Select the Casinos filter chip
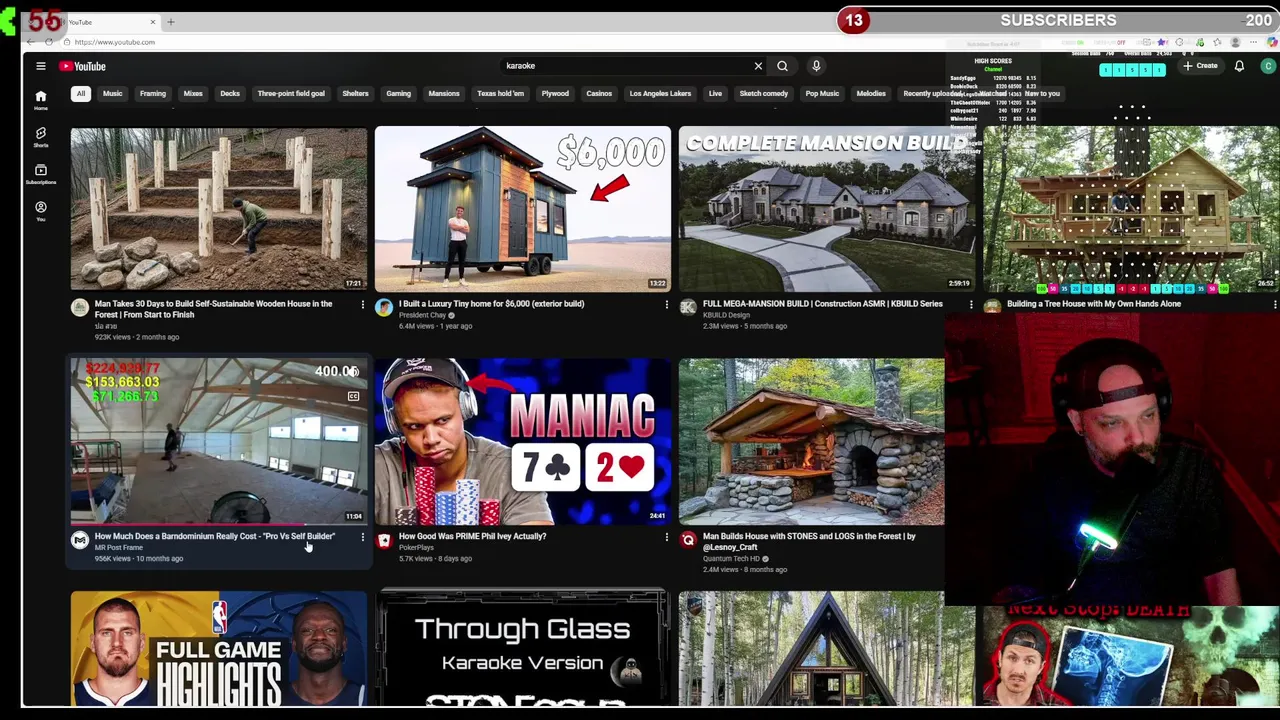Screen dimensions: 1280x720 (x=599, y=94)
